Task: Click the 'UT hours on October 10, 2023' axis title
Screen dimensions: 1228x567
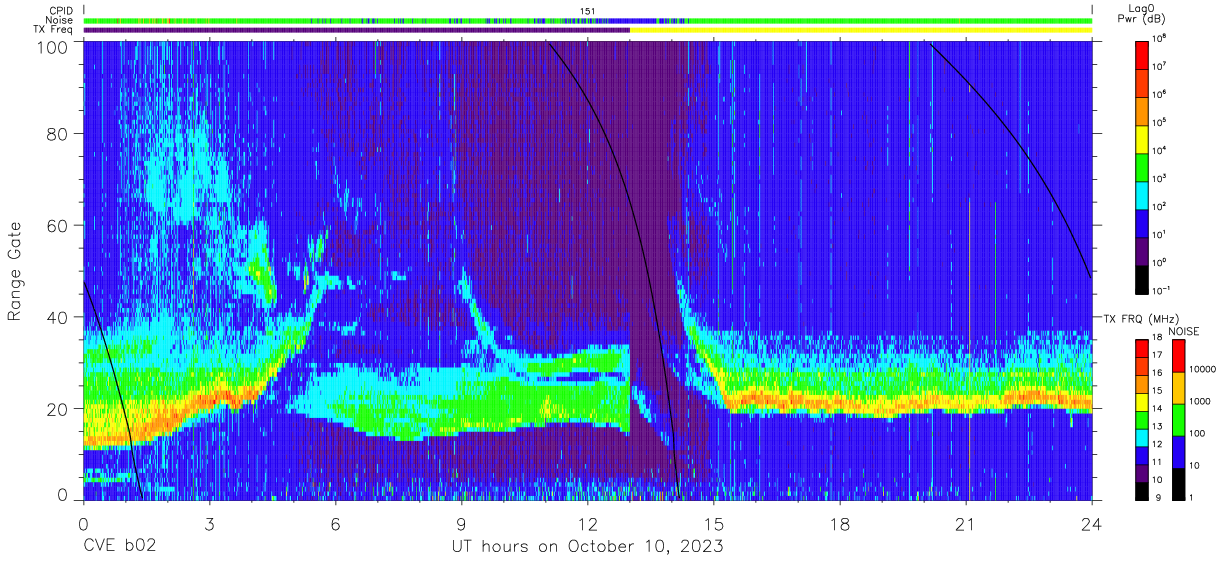Action: tap(587, 547)
